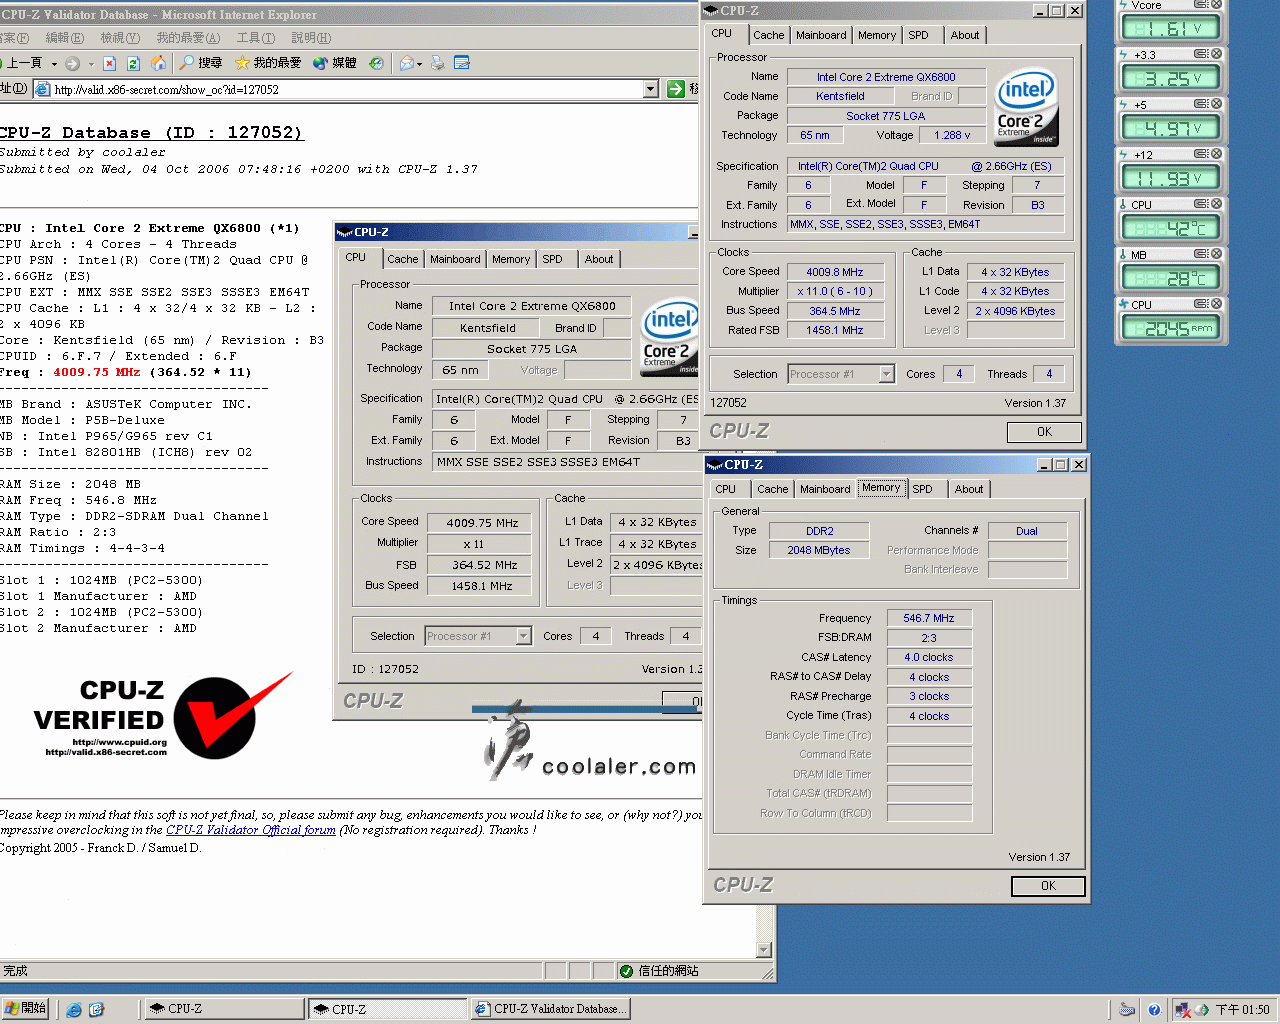Close the MB temperature monitor widget

[x=1217, y=254]
